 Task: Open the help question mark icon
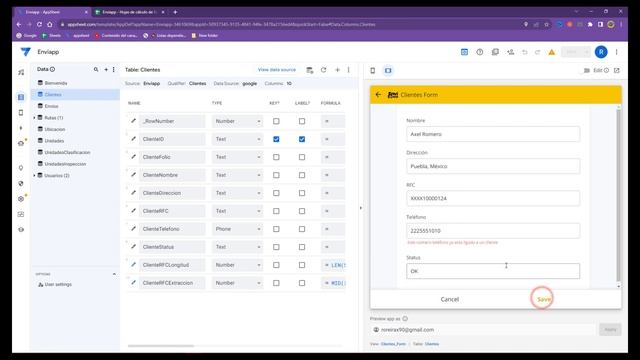click(x=480, y=52)
